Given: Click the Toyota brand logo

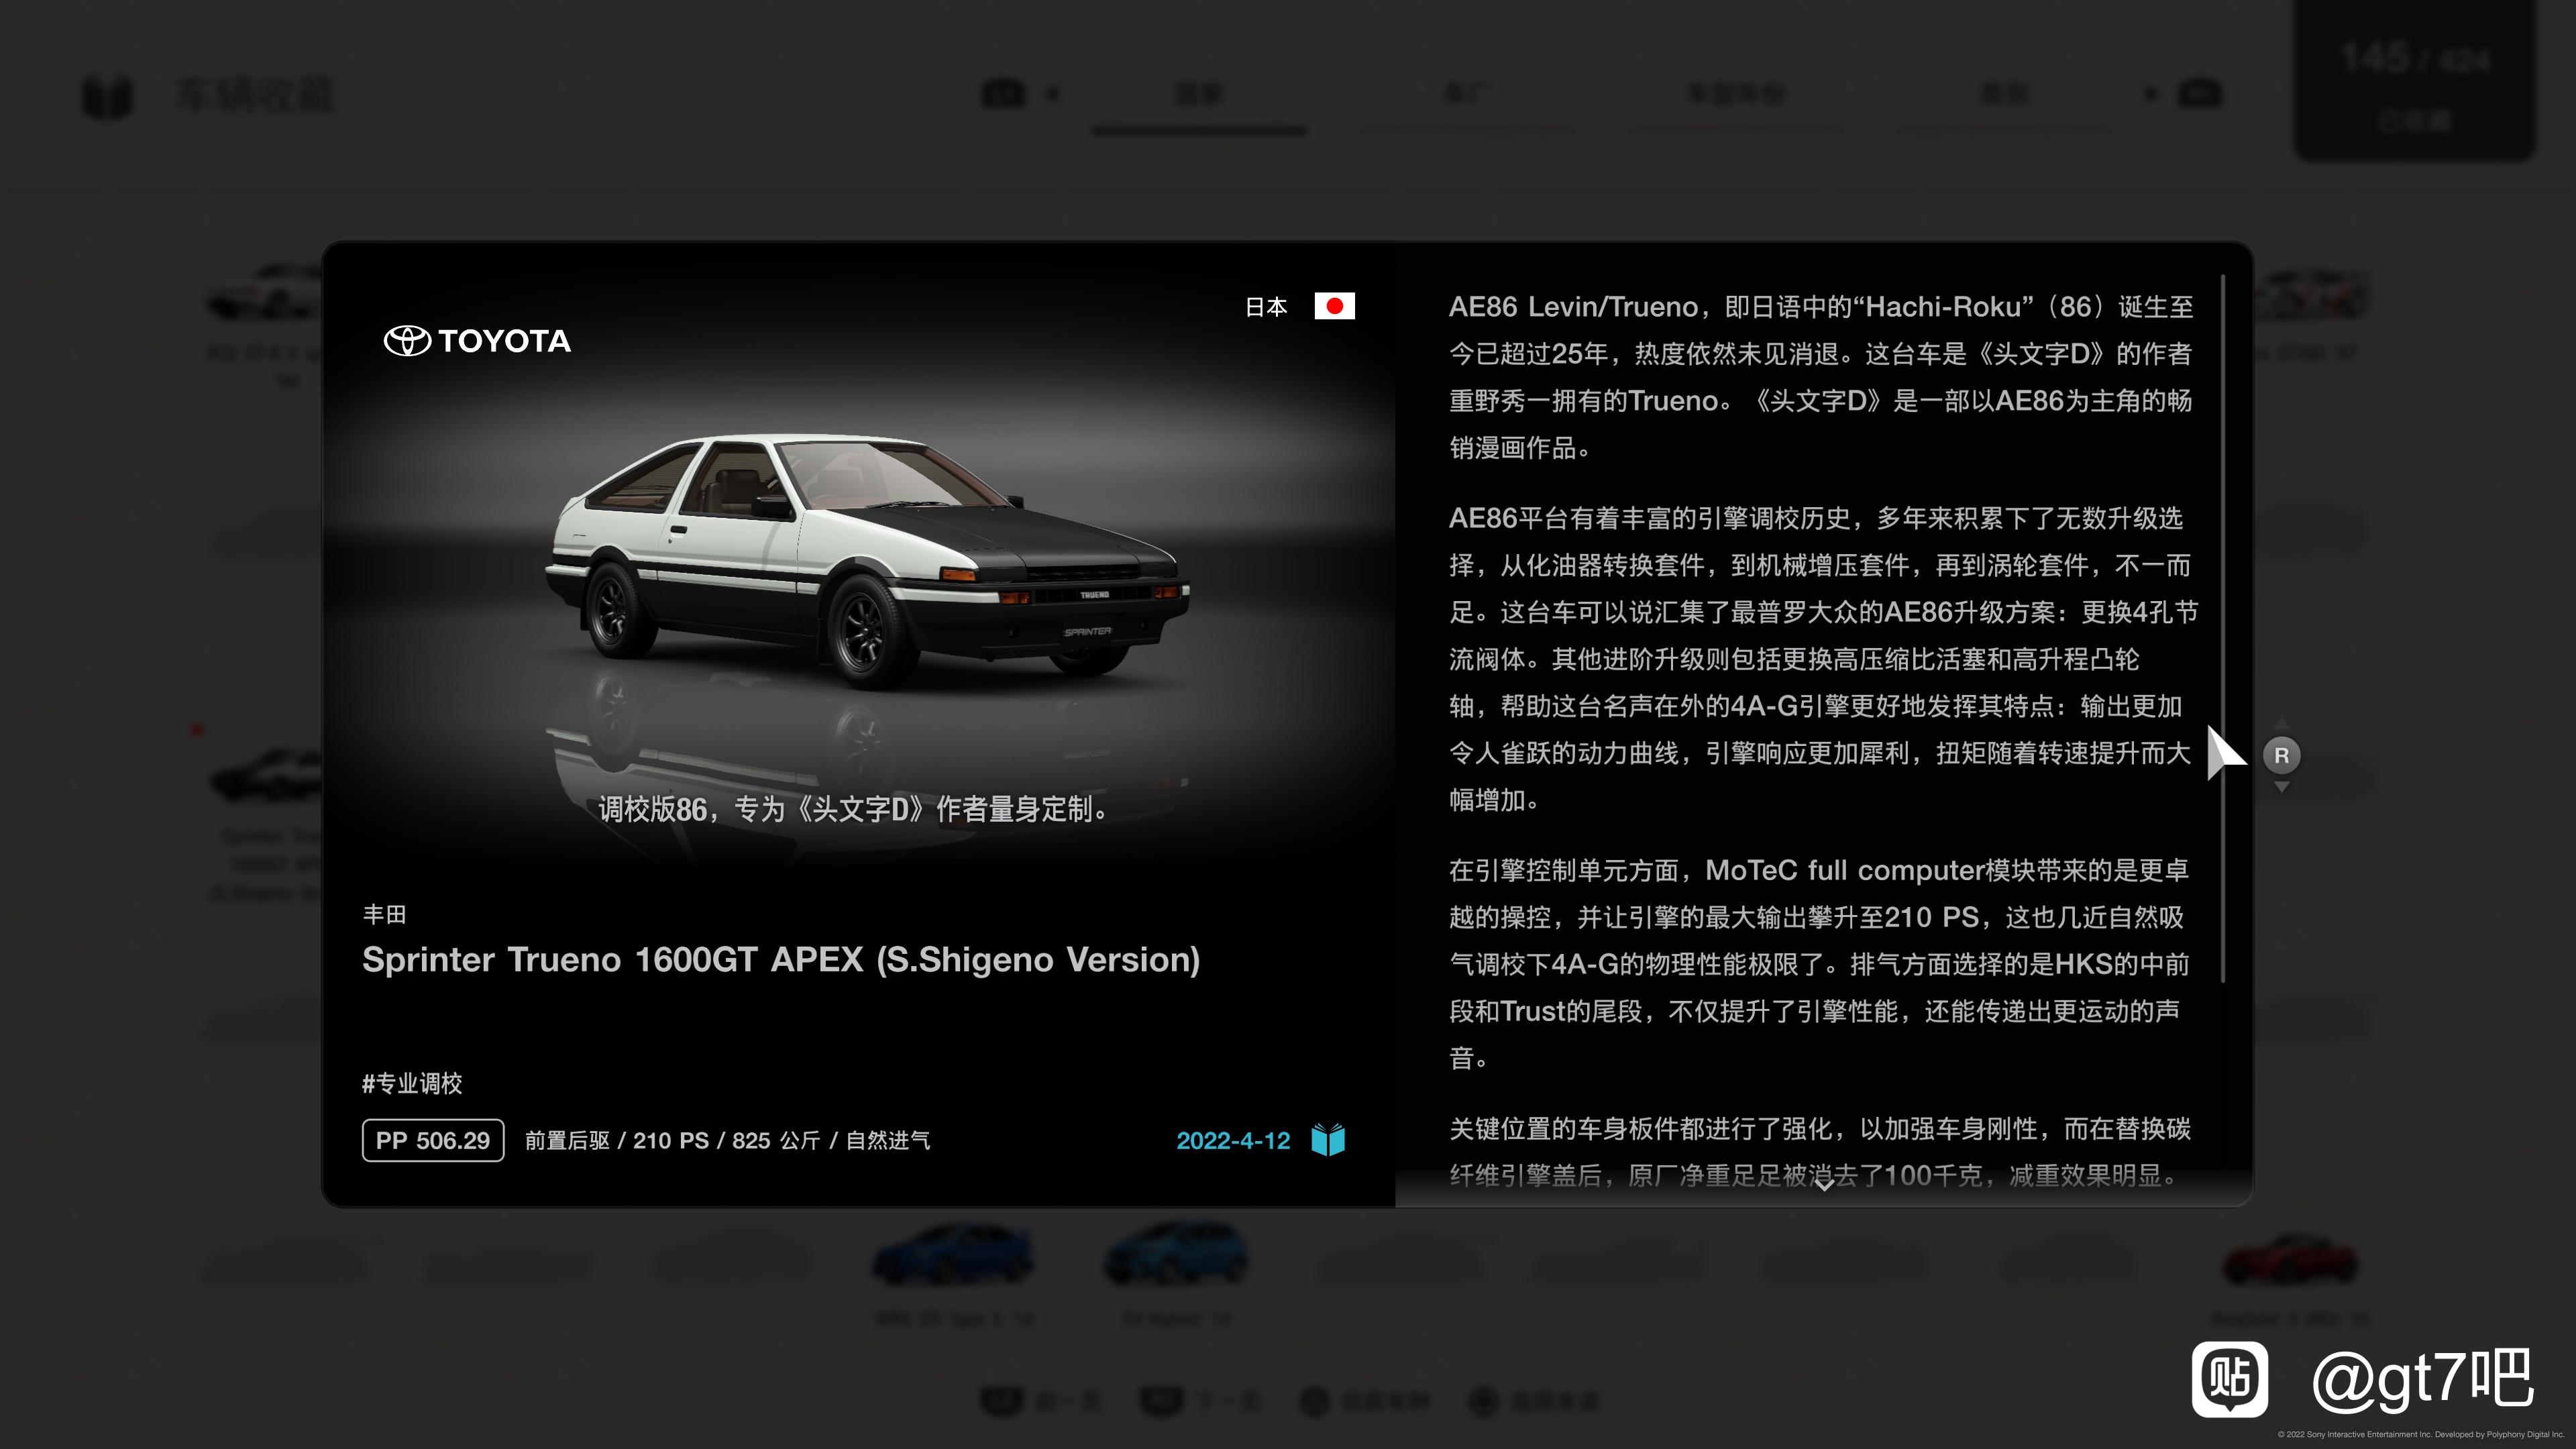Looking at the screenshot, I should tap(477, 341).
